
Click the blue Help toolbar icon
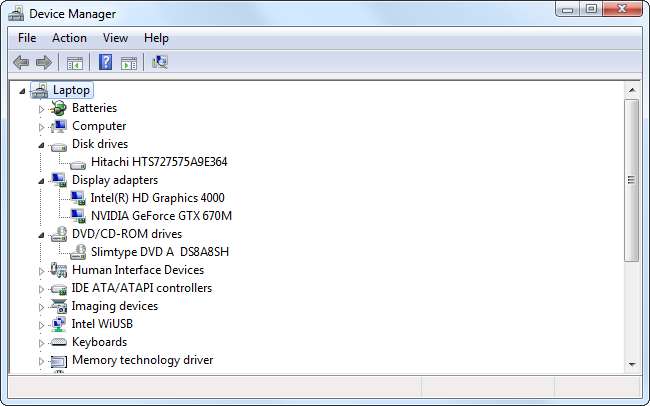[x=105, y=62]
